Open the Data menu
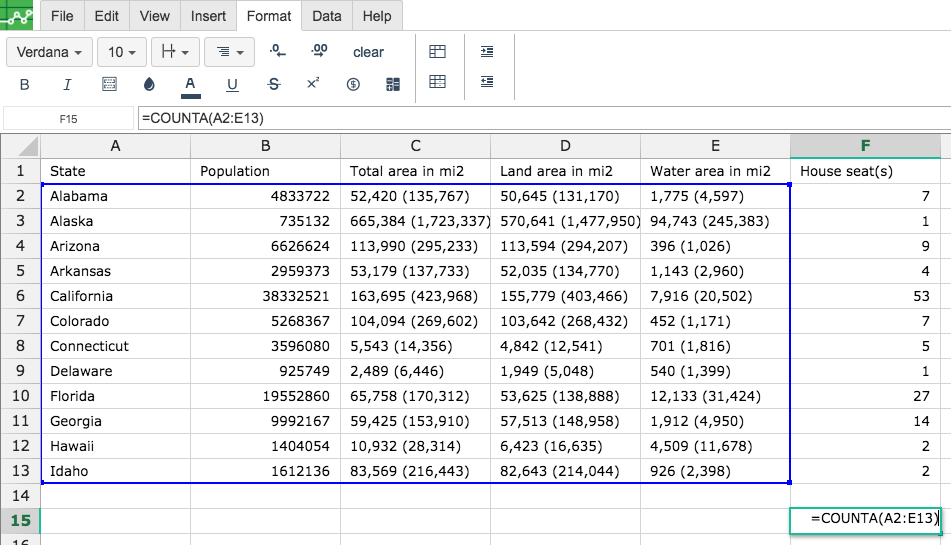 [326, 16]
